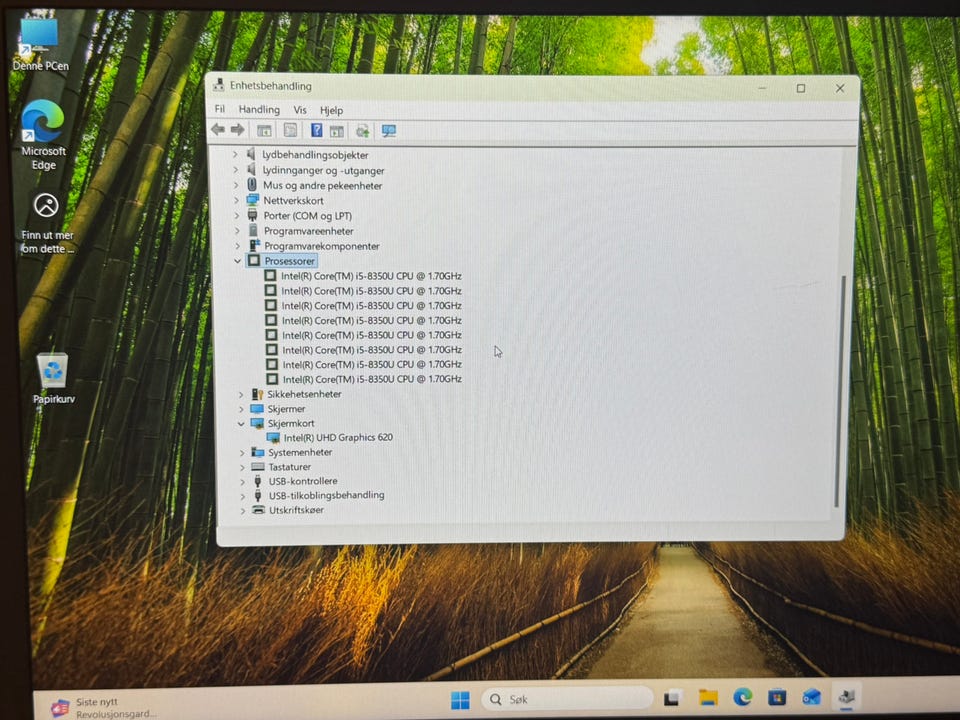This screenshot has height=720, width=960.
Task: Open the Hjelp menu
Action: [331, 110]
